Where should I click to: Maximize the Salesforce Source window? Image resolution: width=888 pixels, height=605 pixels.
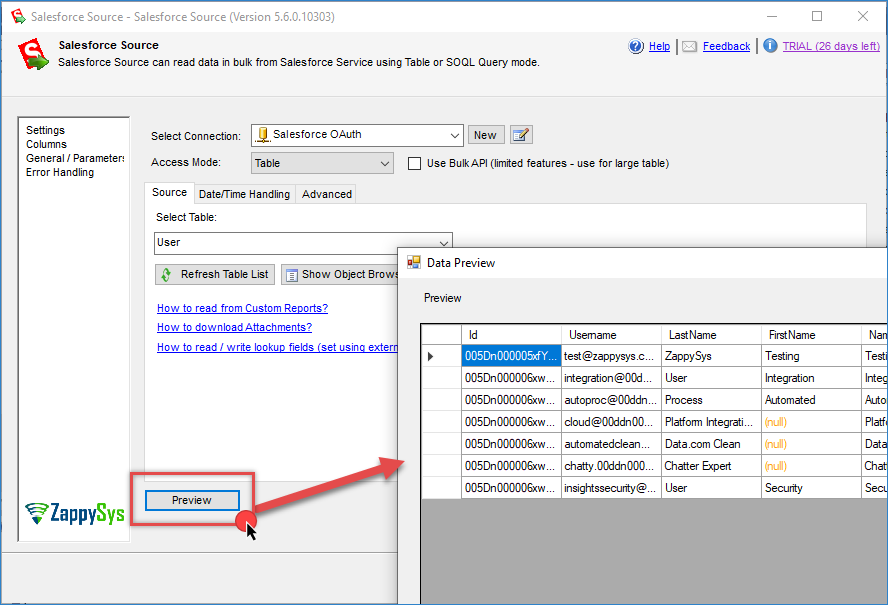[817, 16]
